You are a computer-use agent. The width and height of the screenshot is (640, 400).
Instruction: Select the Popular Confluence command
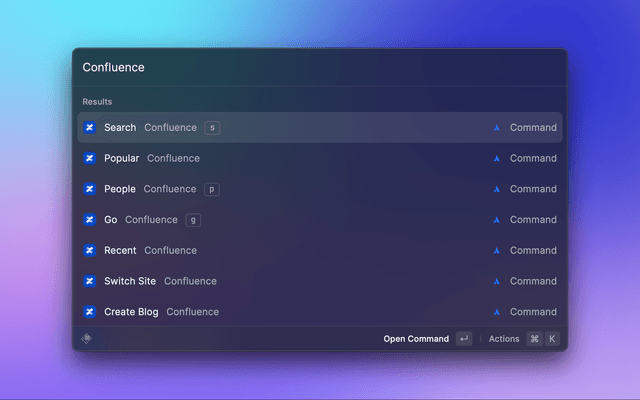300,158
